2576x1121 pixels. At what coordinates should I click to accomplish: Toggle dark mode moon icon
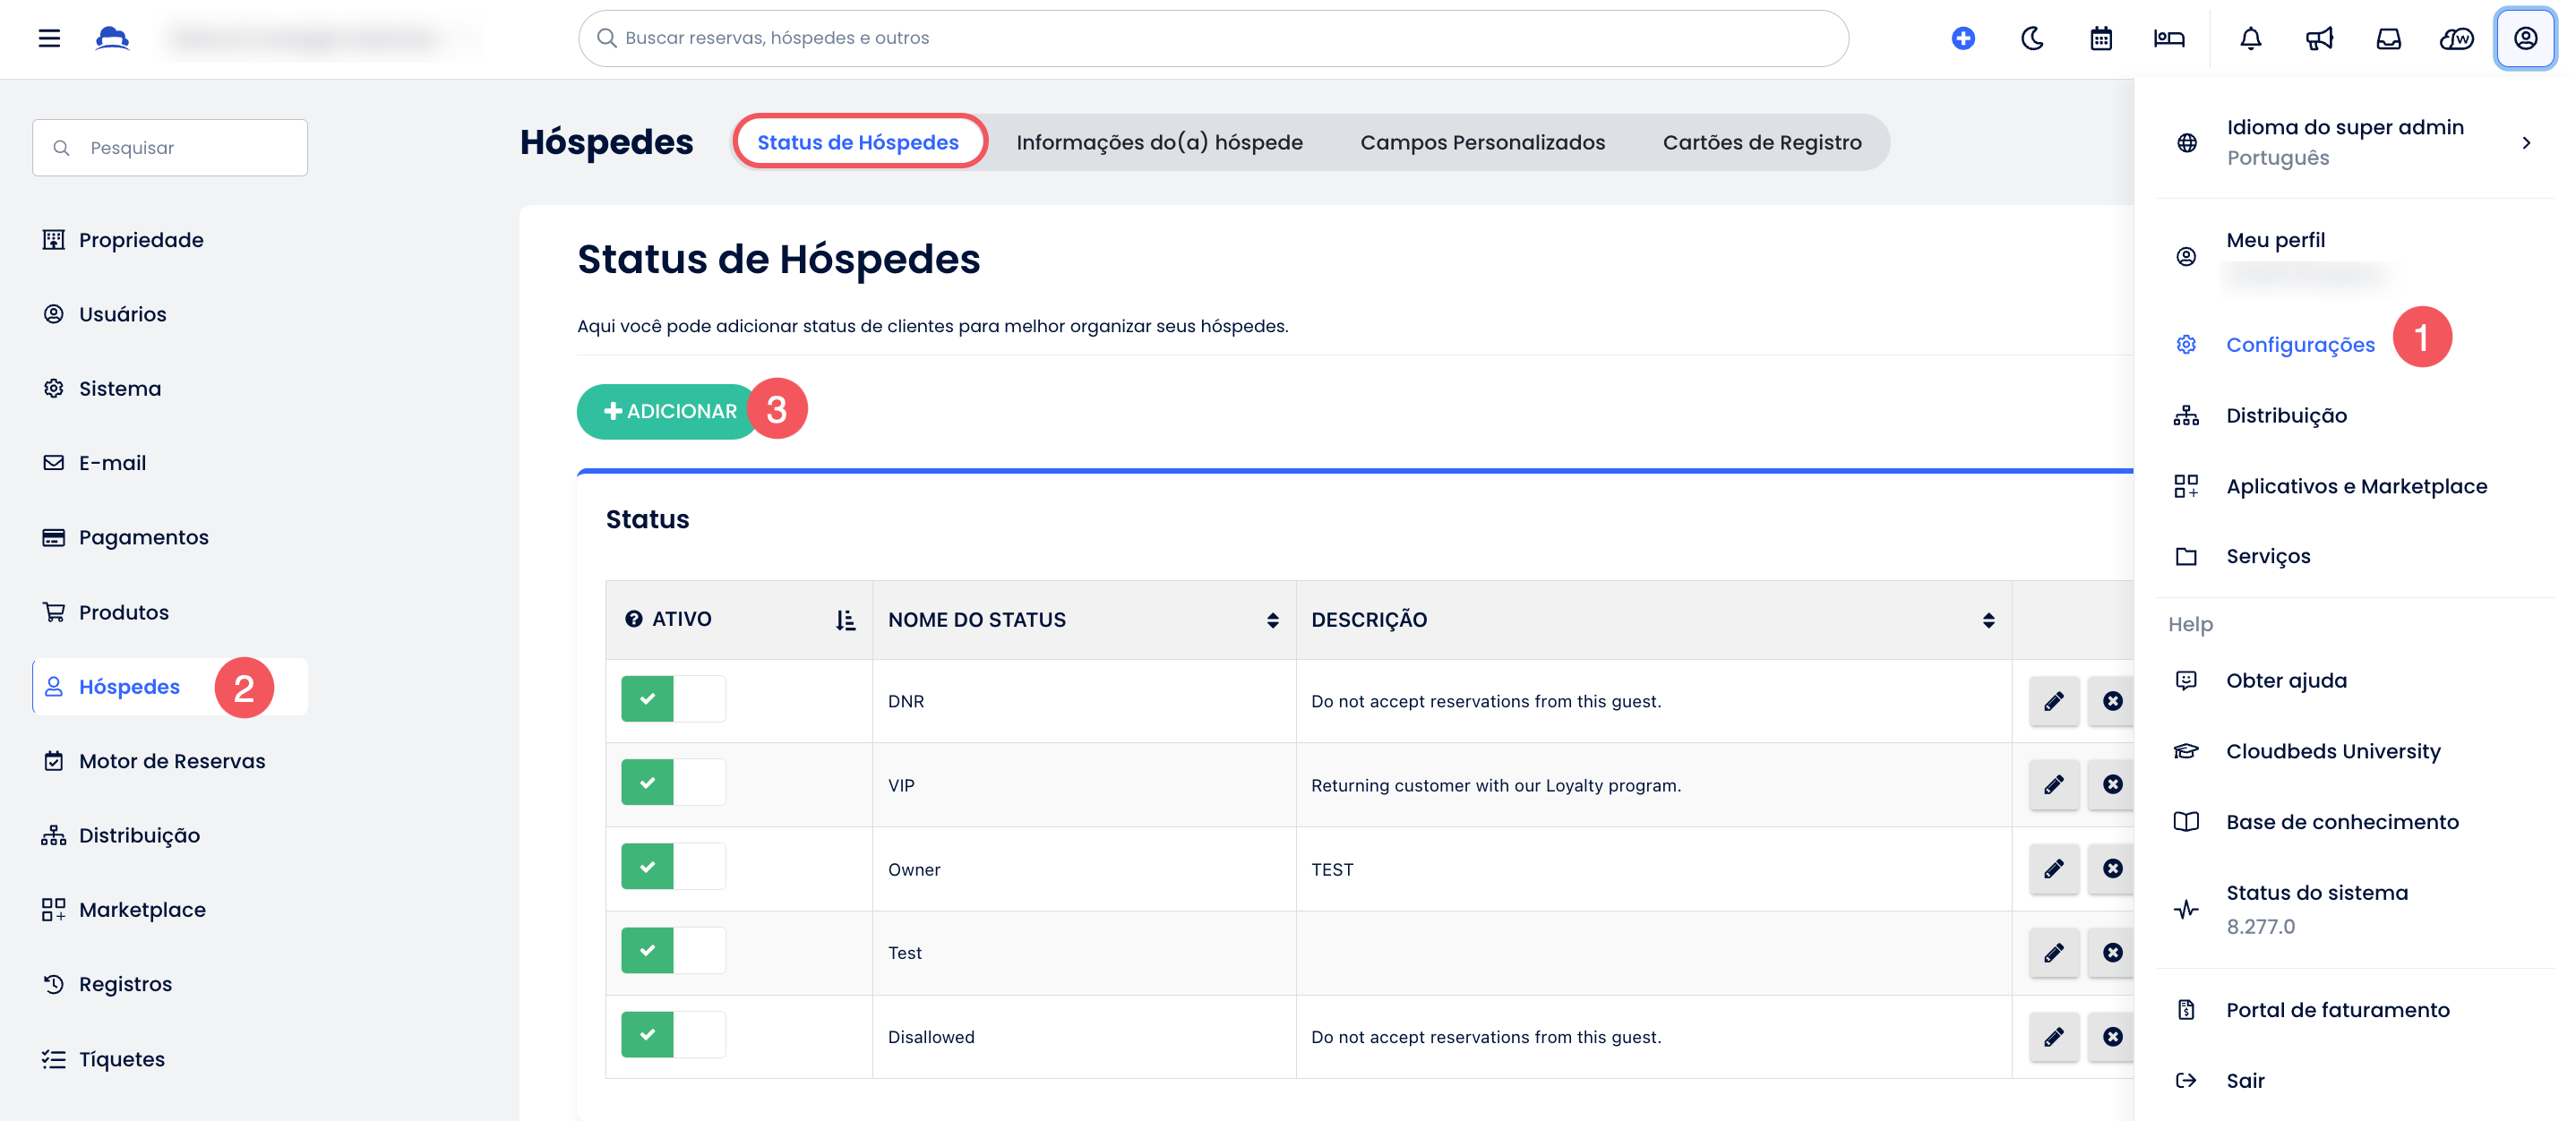tap(2032, 38)
